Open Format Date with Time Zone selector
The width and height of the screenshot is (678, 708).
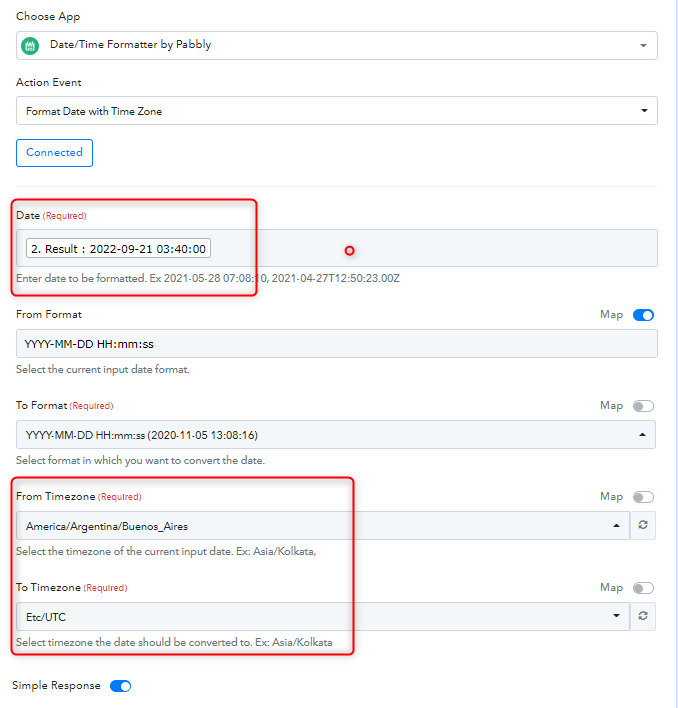[x=337, y=111]
